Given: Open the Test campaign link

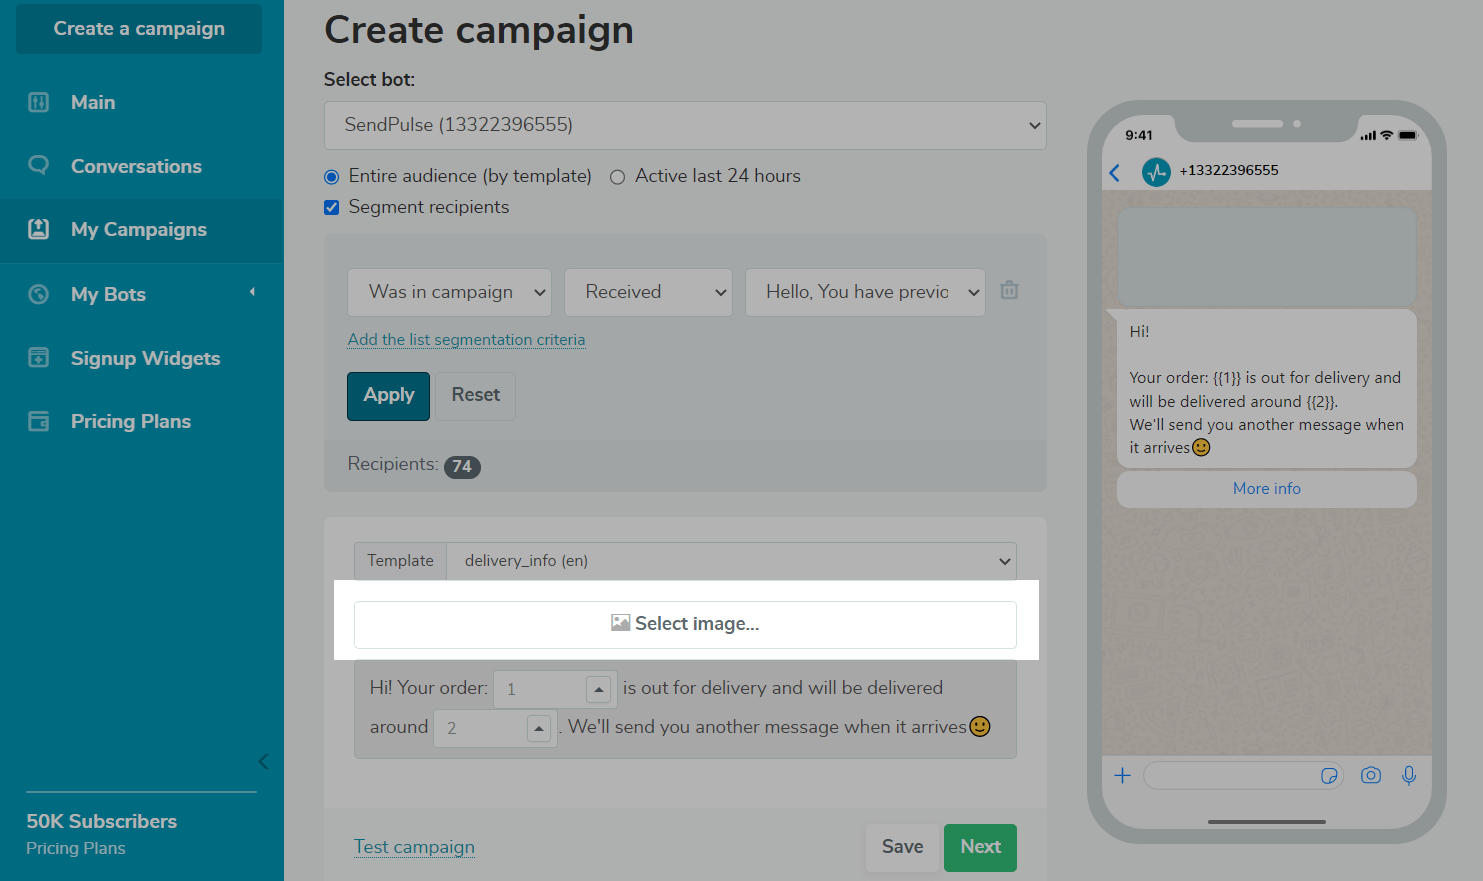Looking at the screenshot, I should pos(414,847).
